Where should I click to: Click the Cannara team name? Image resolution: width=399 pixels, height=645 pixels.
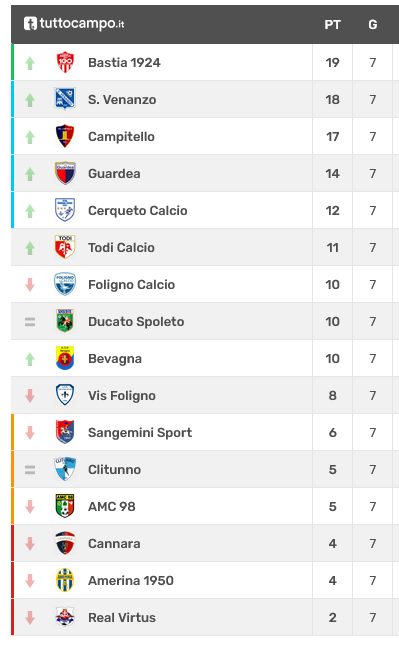[114, 543]
